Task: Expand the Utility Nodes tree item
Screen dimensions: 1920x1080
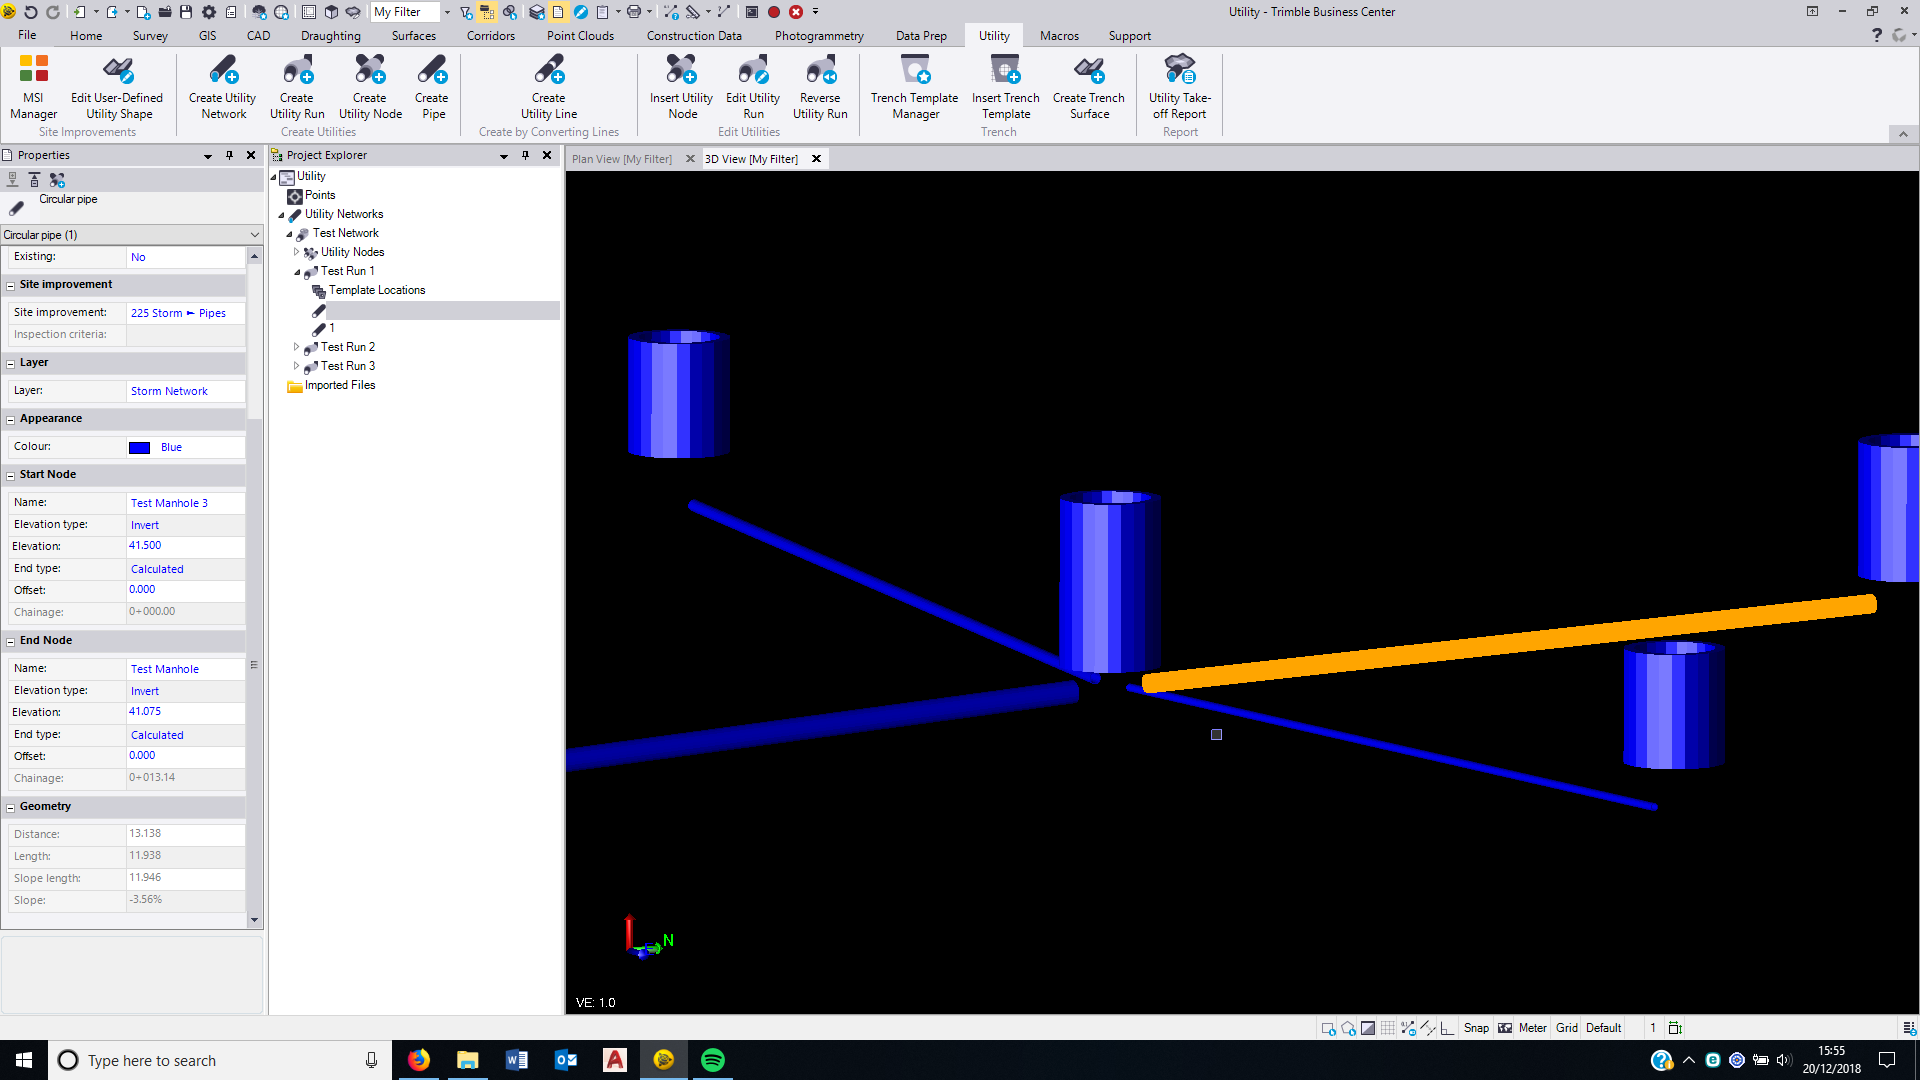Action: (x=296, y=252)
